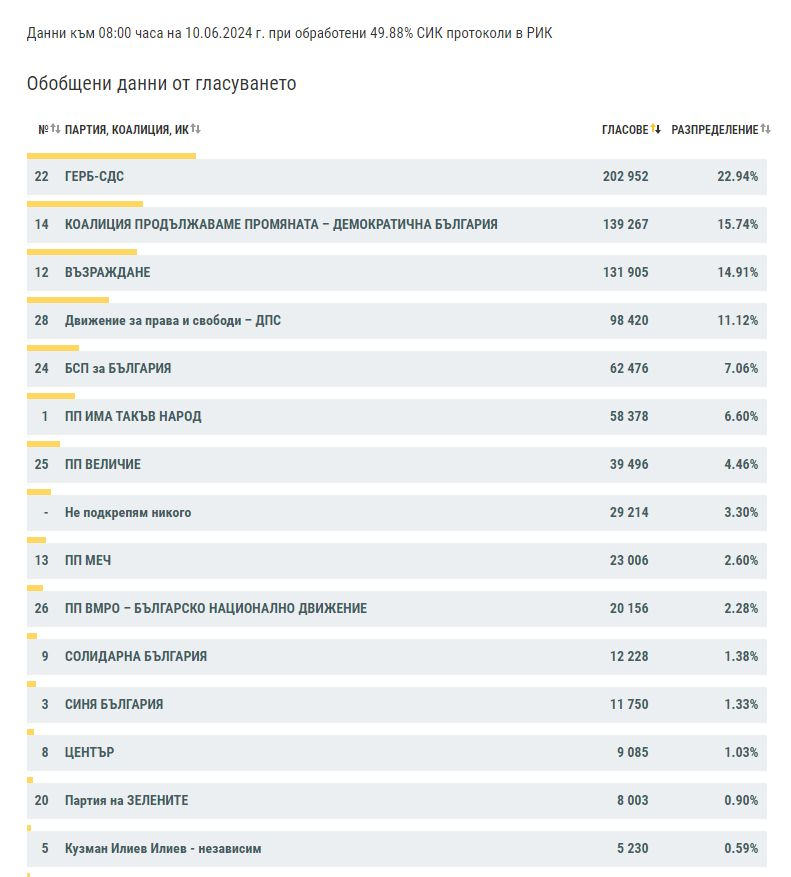Sort by party name arrows icon
The height and width of the screenshot is (877, 791).
point(195,129)
